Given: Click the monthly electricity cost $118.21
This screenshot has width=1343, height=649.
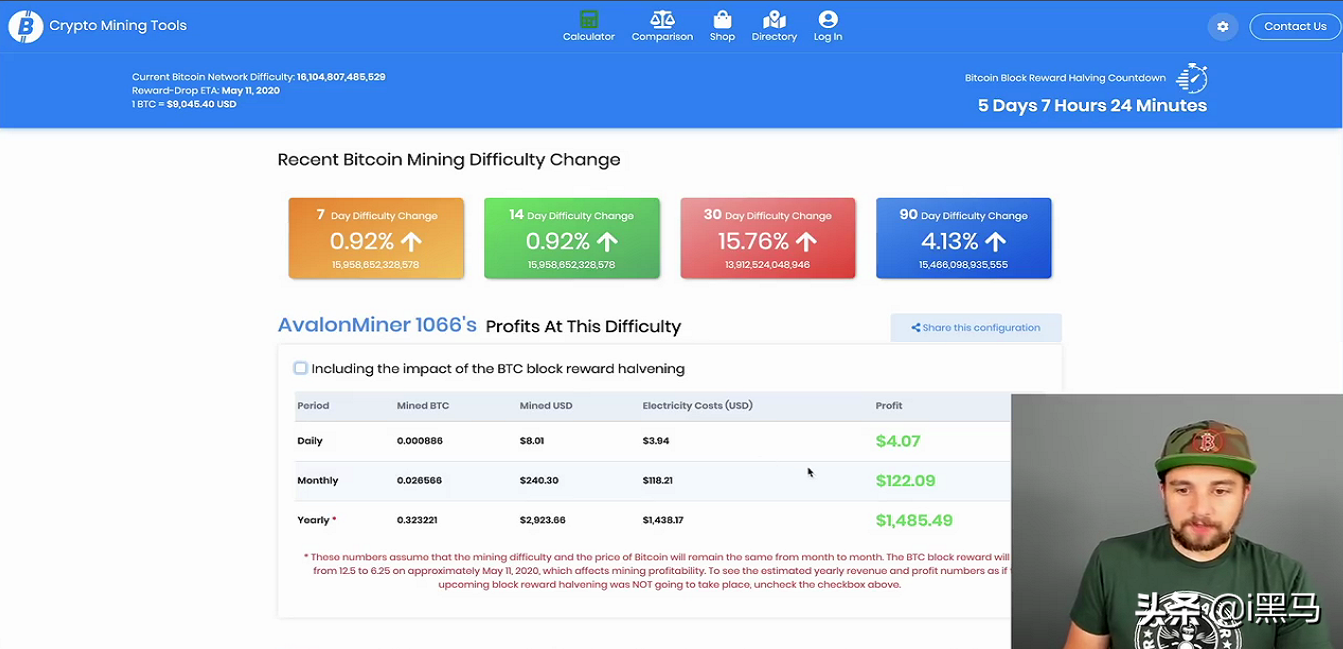Looking at the screenshot, I should (658, 481).
